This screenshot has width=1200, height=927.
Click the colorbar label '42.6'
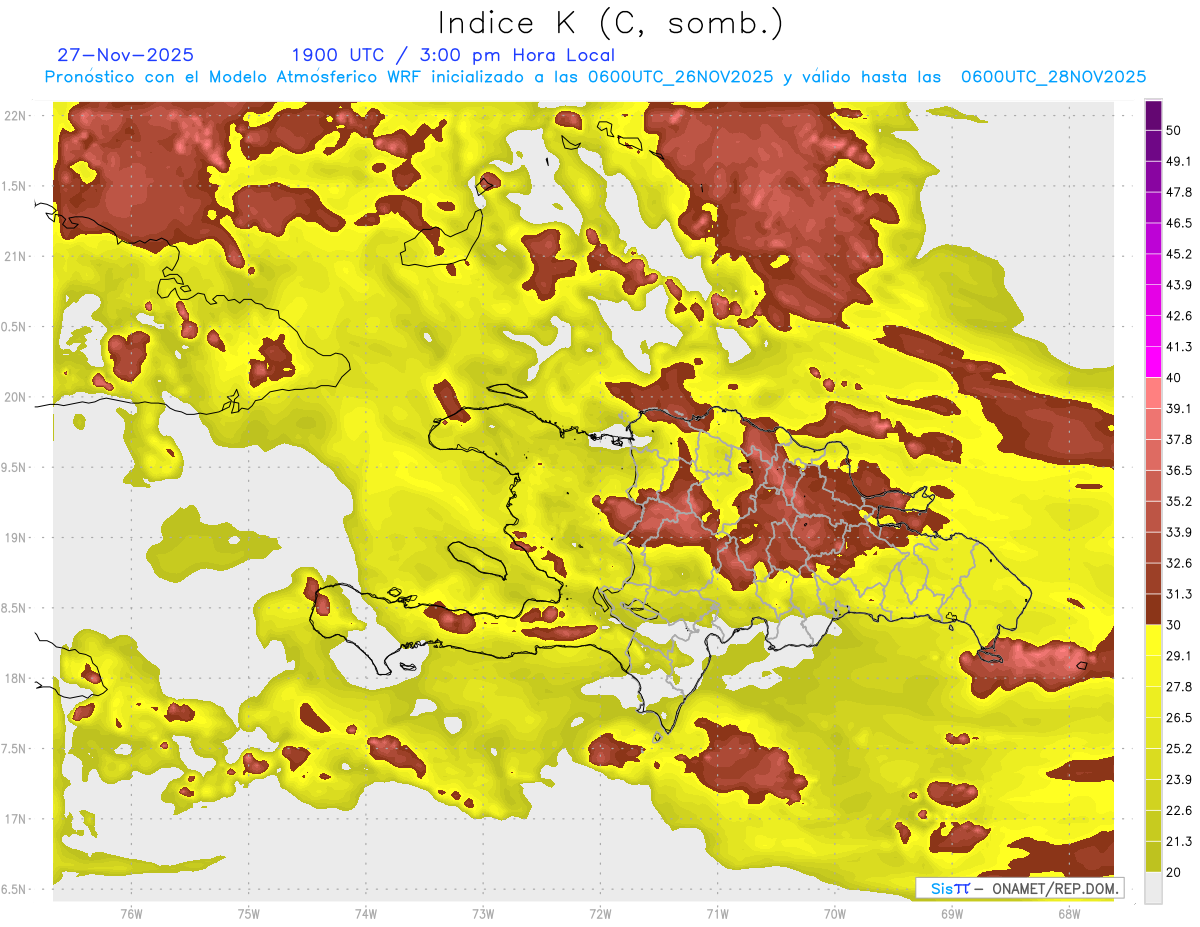click(x=1179, y=316)
